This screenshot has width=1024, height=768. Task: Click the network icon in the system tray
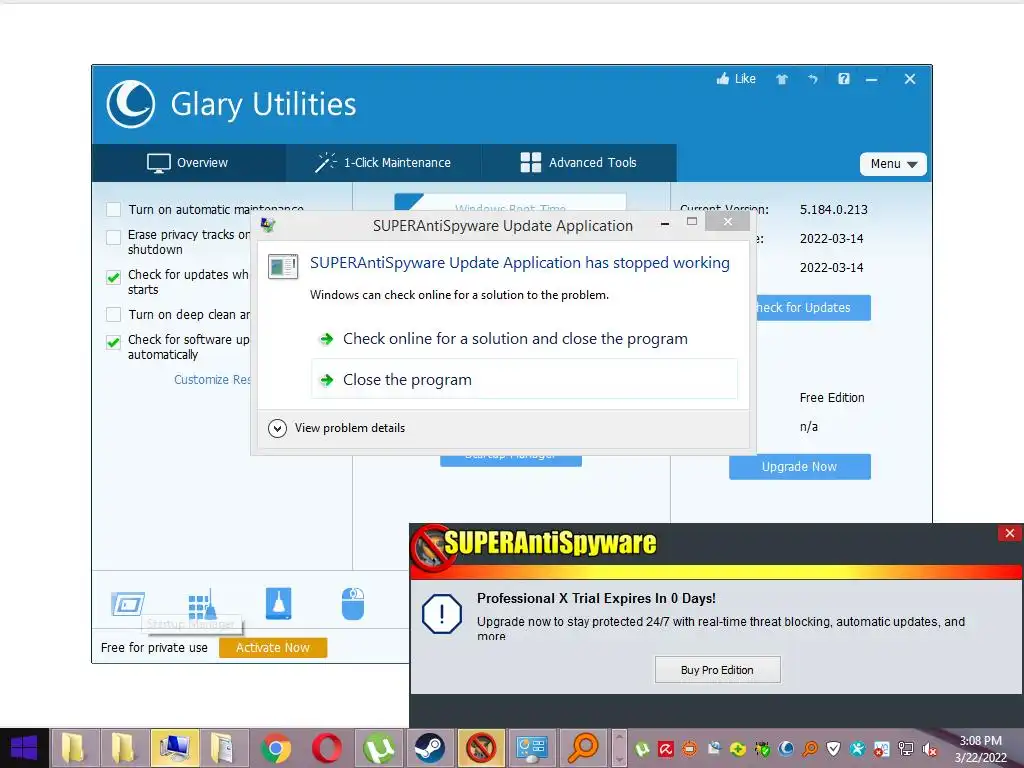[906, 749]
